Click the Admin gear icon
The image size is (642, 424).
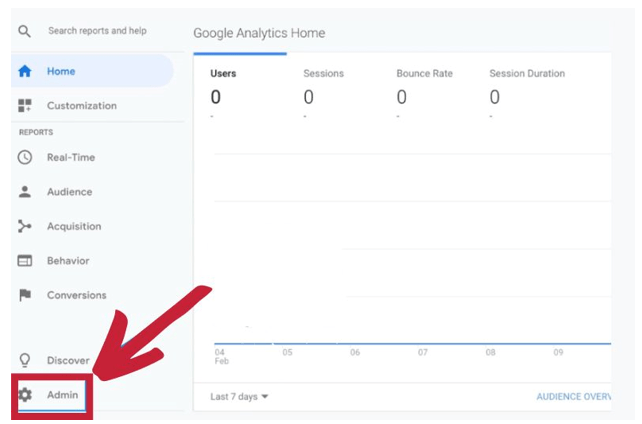(25, 395)
